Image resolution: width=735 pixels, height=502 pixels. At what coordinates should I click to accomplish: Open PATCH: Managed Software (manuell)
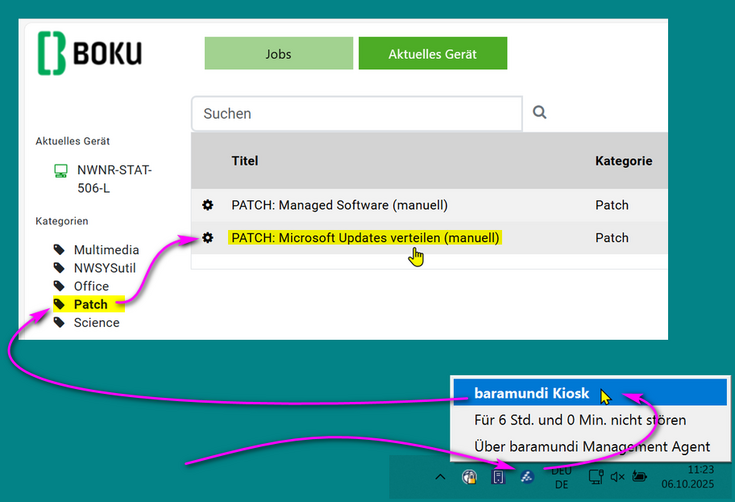(339, 205)
